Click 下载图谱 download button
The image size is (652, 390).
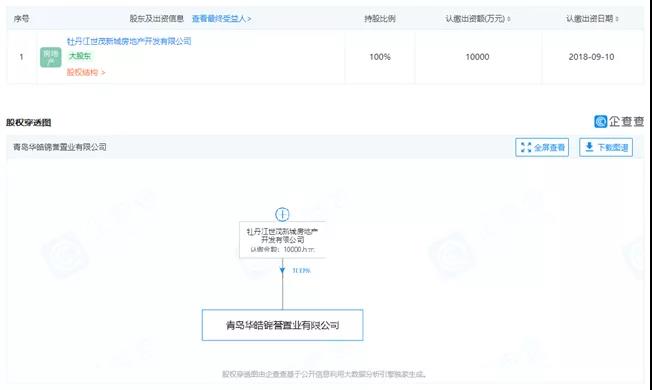(606, 147)
